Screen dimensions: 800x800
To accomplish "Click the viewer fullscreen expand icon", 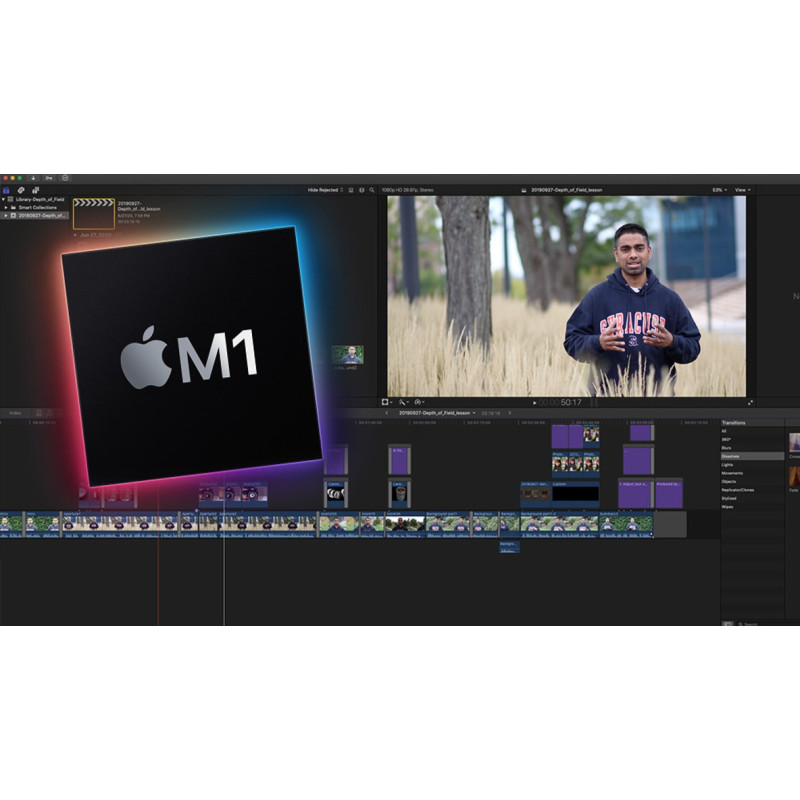I will point(750,402).
